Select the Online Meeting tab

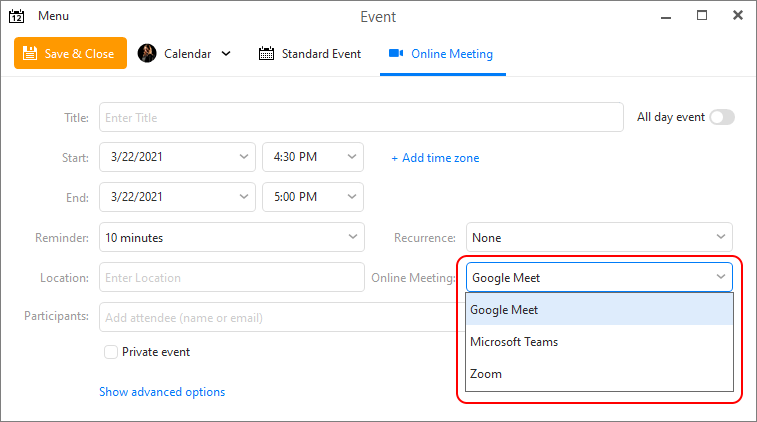click(x=442, y=54)
